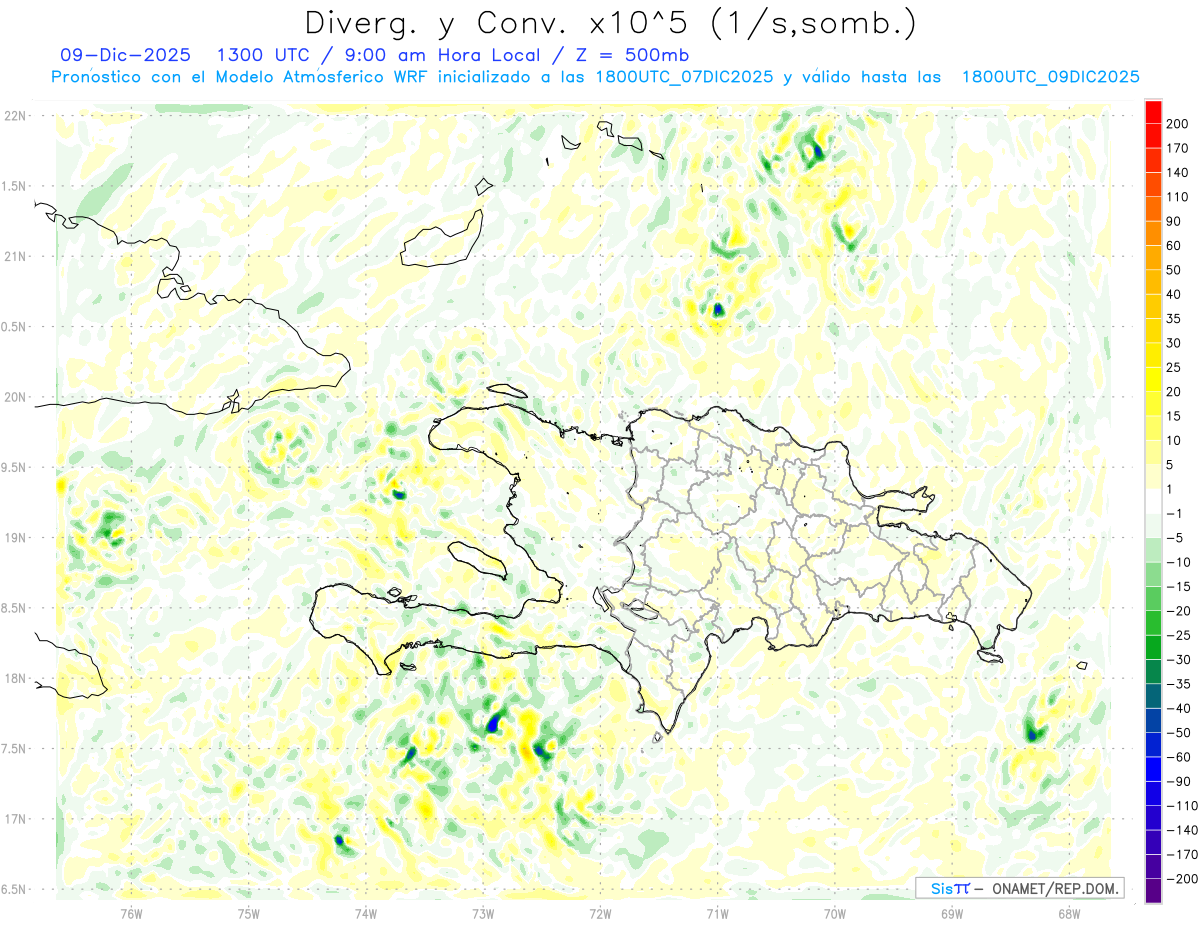Select the '71W' longitude label

[718, 913]
